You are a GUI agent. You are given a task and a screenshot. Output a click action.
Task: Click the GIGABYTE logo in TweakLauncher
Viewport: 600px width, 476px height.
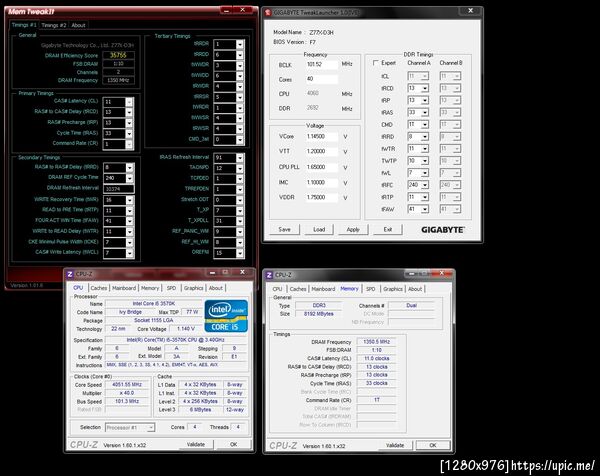click(x=443, y=230)
